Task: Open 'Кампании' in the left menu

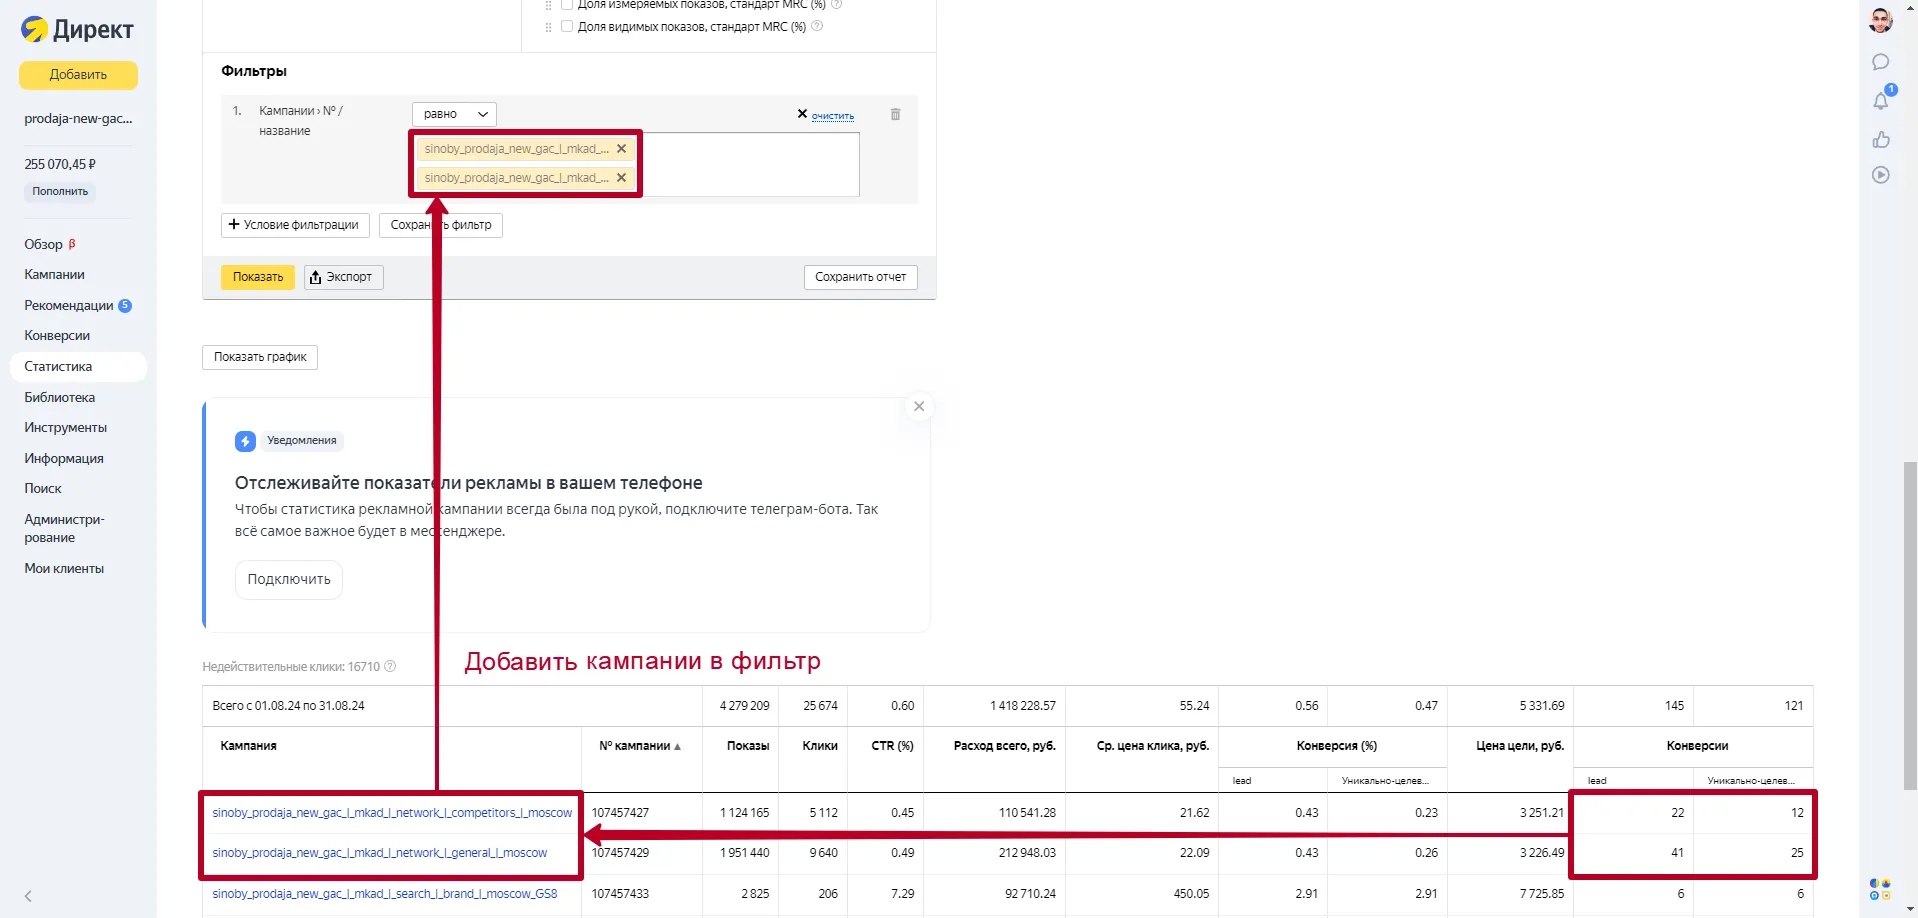Action: tap(54, 274)
